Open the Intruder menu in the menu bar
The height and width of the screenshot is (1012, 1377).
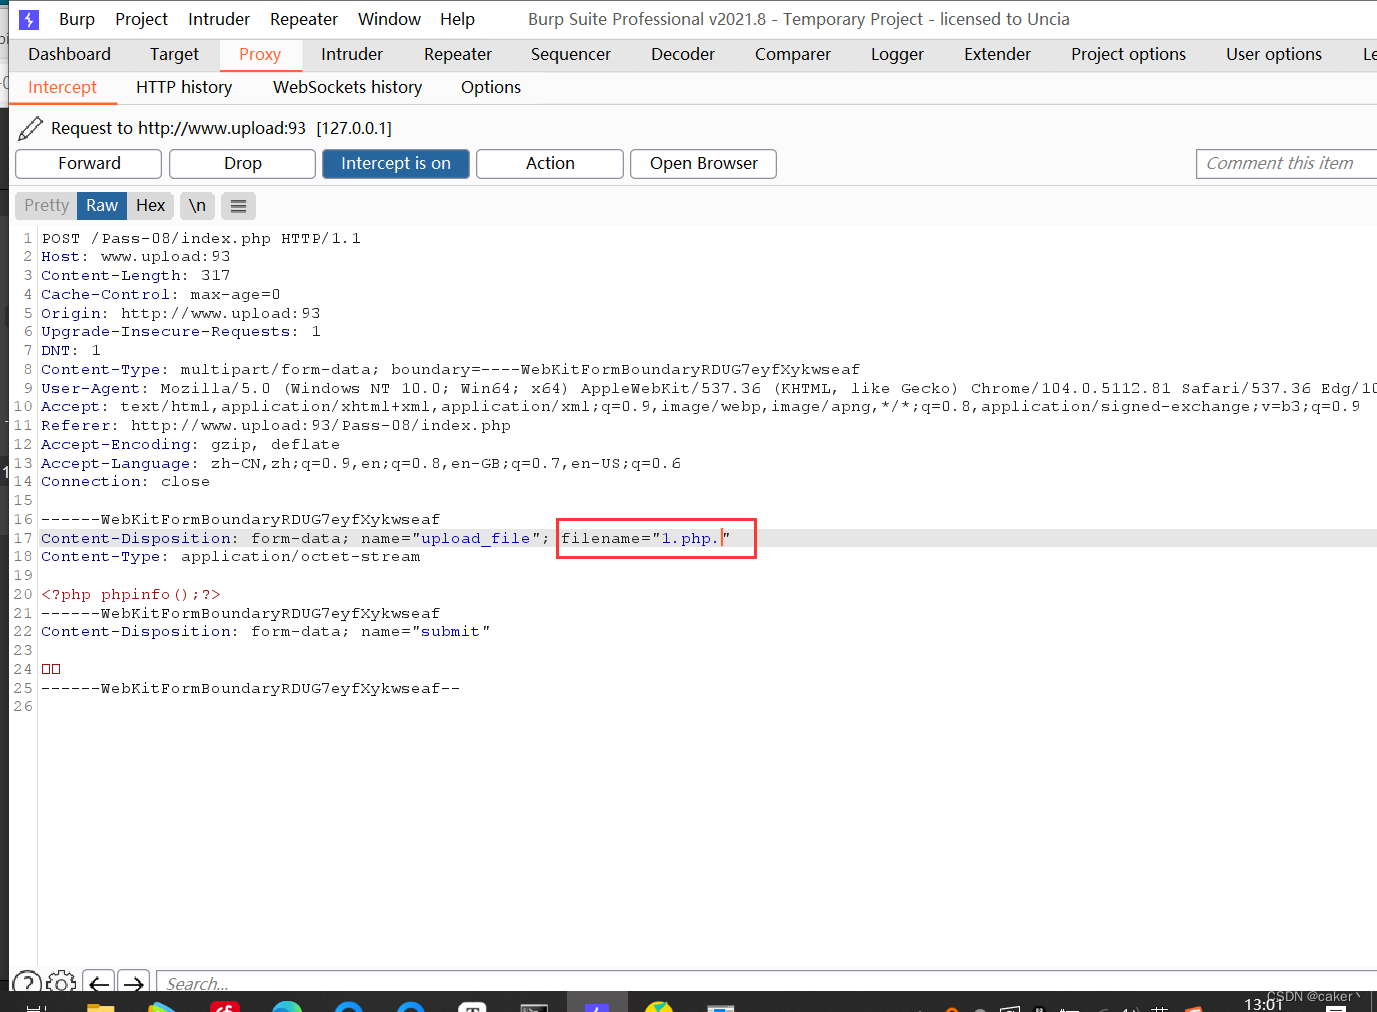219,19
